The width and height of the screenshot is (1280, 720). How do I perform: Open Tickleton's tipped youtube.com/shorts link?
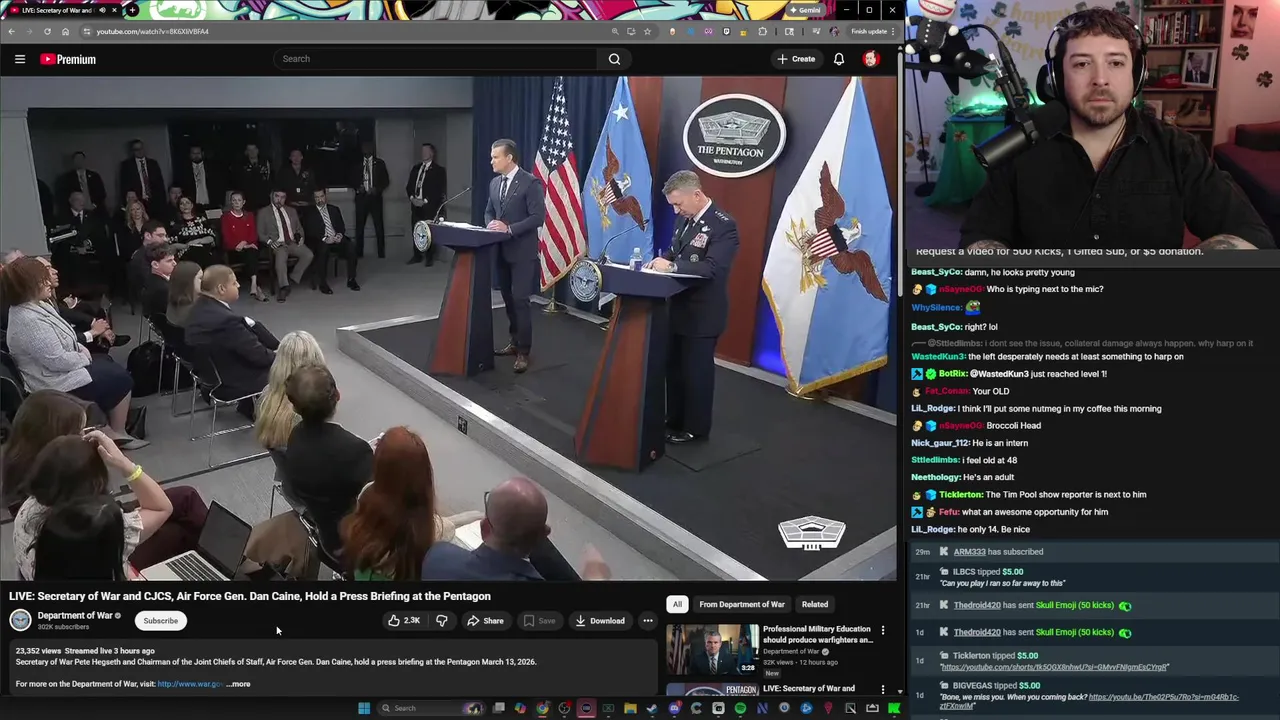[x=1054, y=667]
